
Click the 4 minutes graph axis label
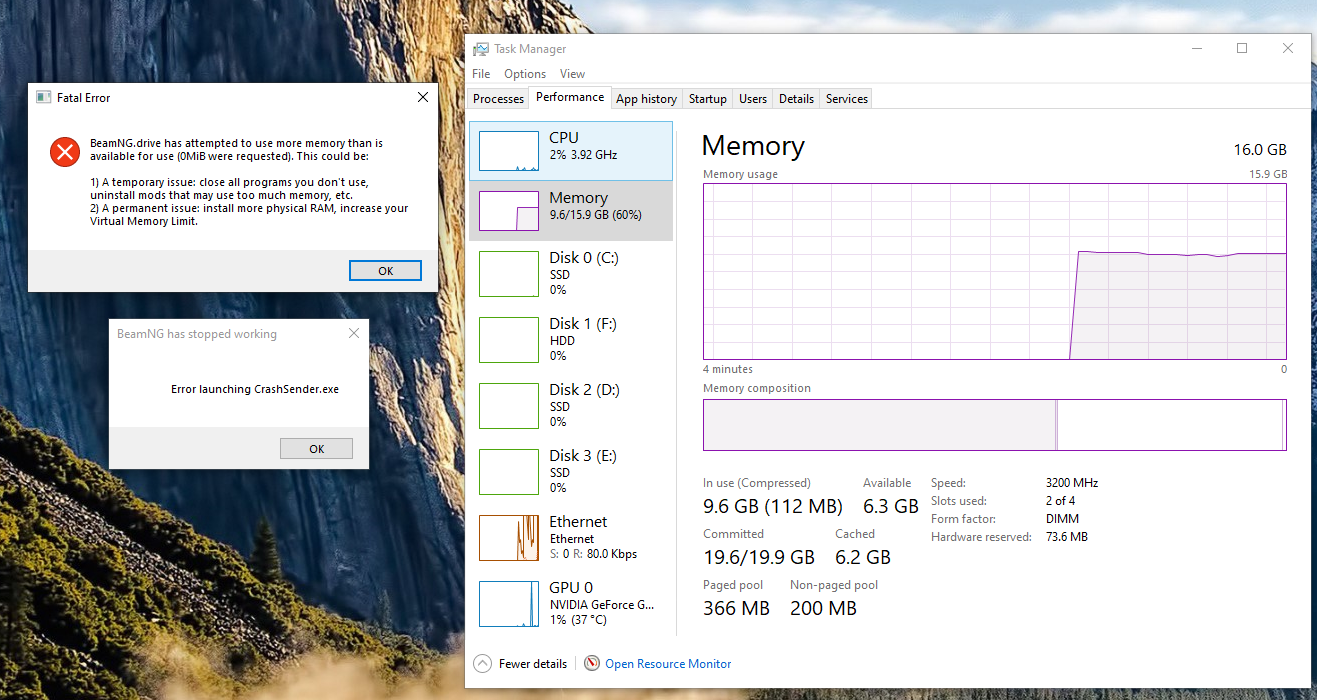point(728,369)
